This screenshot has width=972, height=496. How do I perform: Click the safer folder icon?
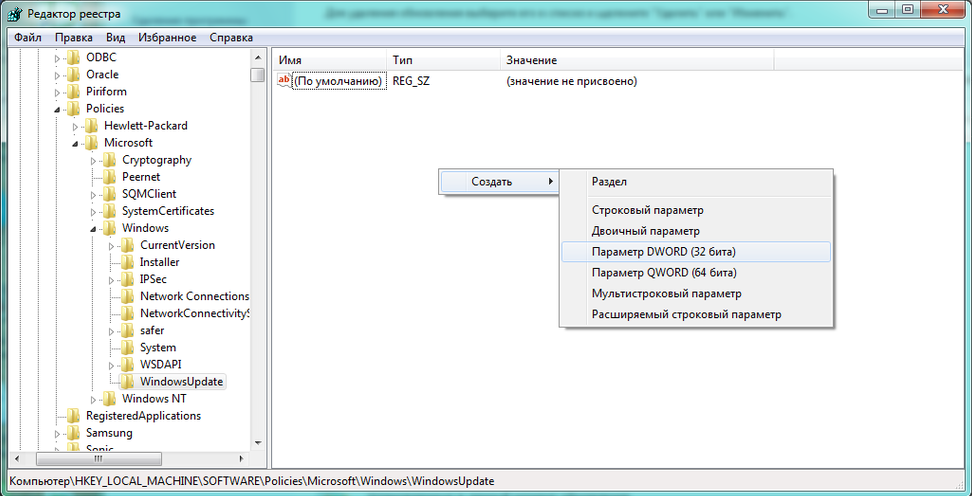(x=128, y=330)
